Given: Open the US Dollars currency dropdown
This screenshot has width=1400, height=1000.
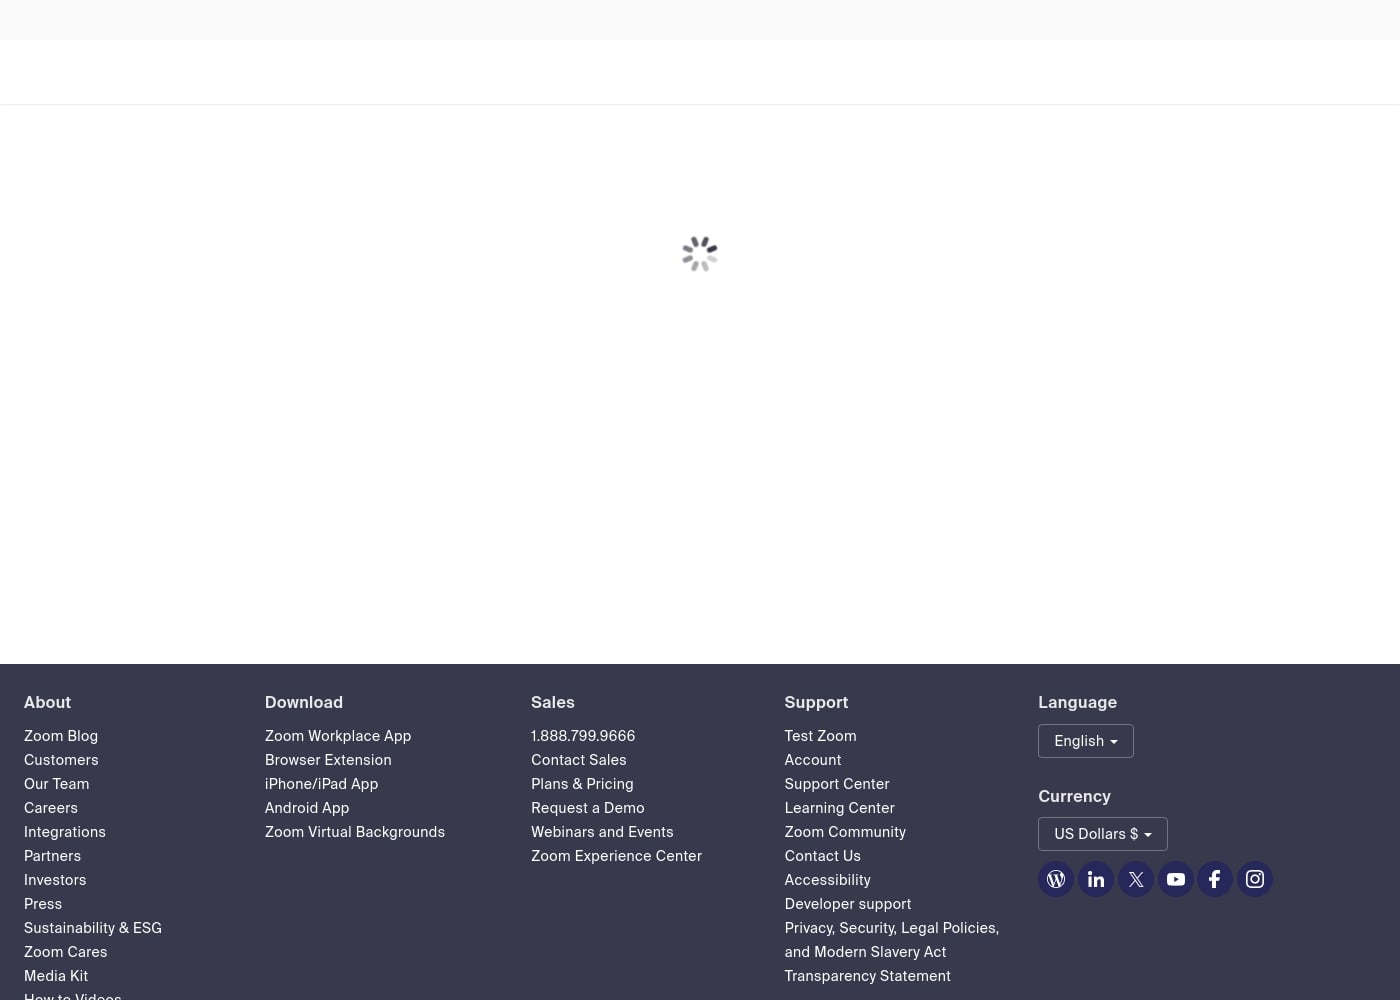Looking at the screenshot, I should 1102,834.
